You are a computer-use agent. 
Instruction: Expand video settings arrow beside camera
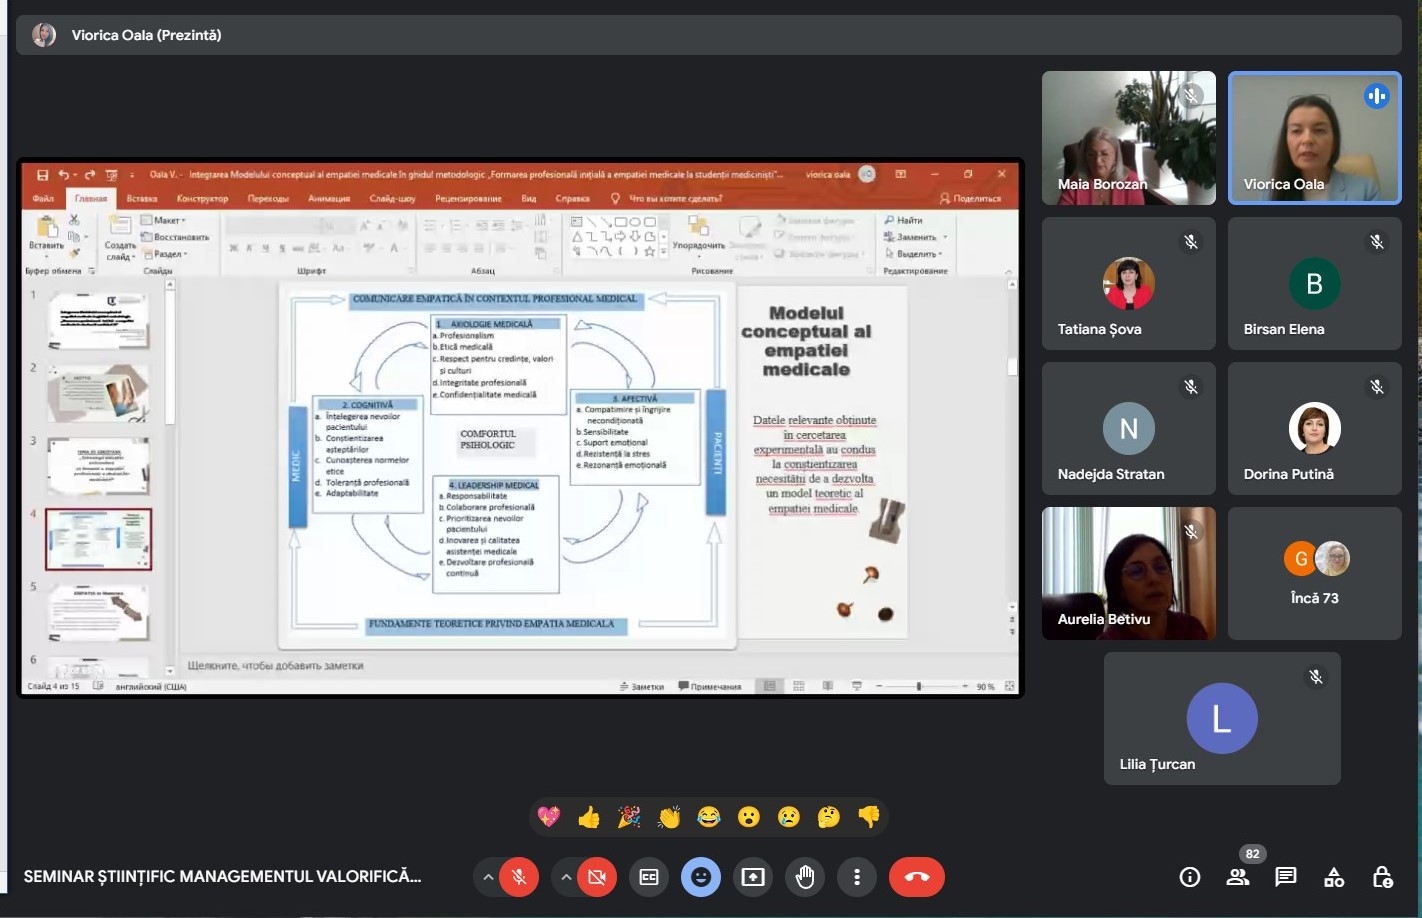(566, 877)
